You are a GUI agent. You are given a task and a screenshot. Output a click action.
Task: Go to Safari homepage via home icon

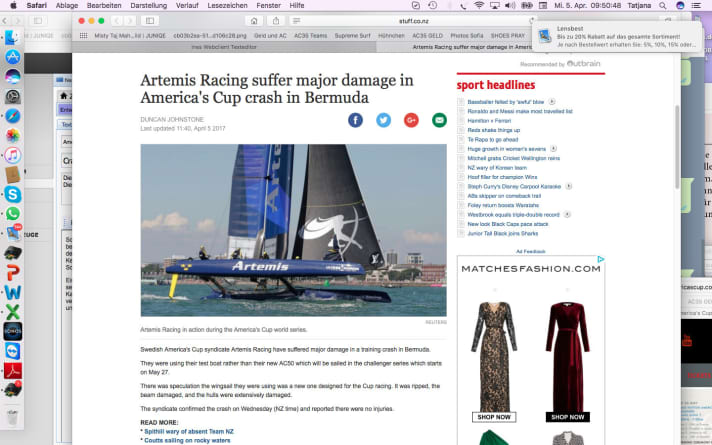(254, 21)
